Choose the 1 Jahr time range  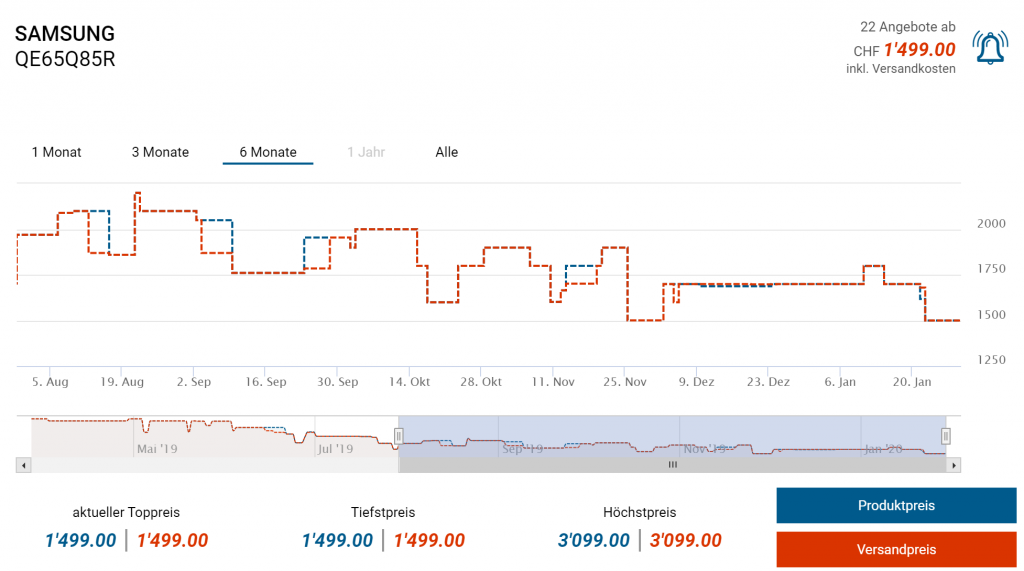366,152
